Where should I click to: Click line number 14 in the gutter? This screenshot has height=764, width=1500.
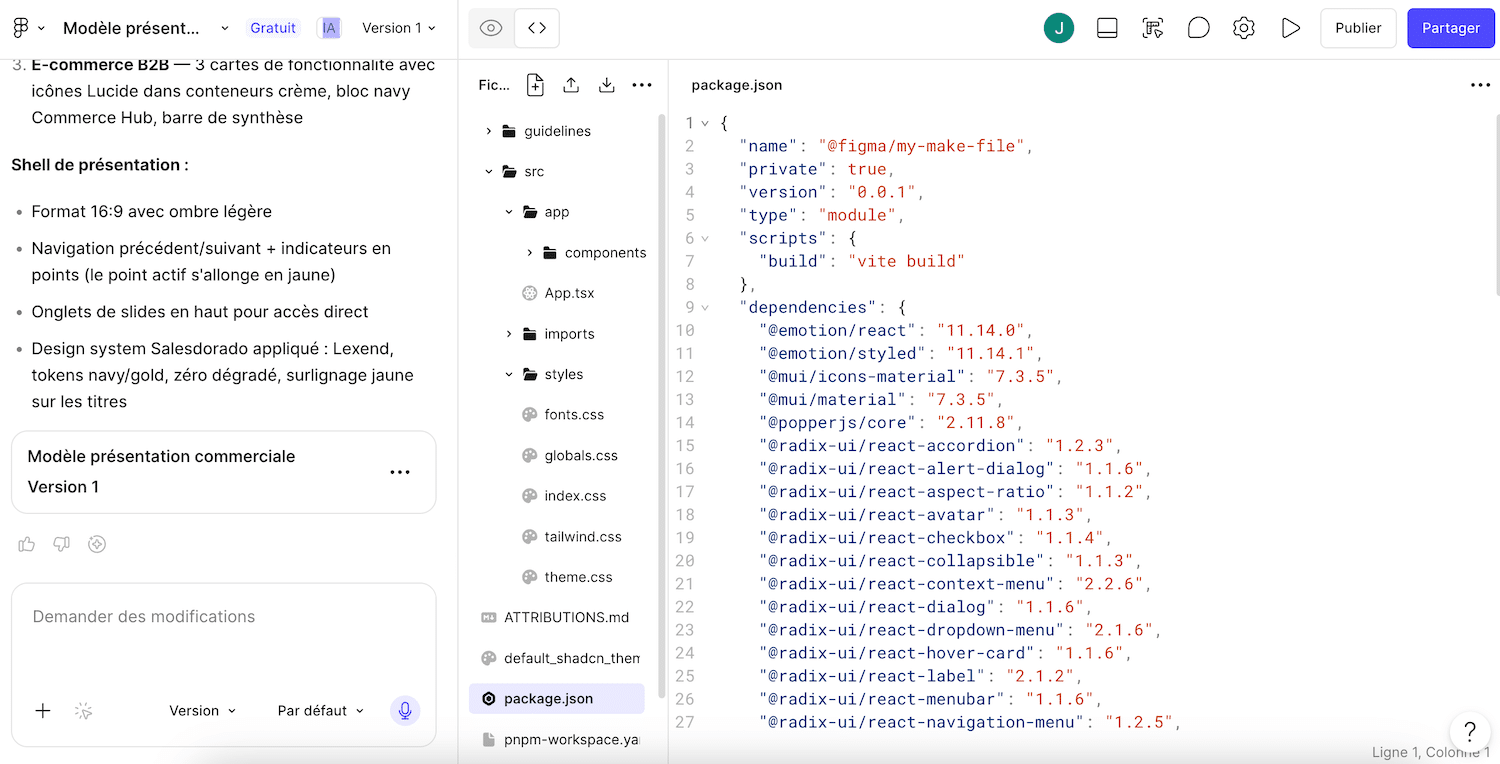pos(685,422)
